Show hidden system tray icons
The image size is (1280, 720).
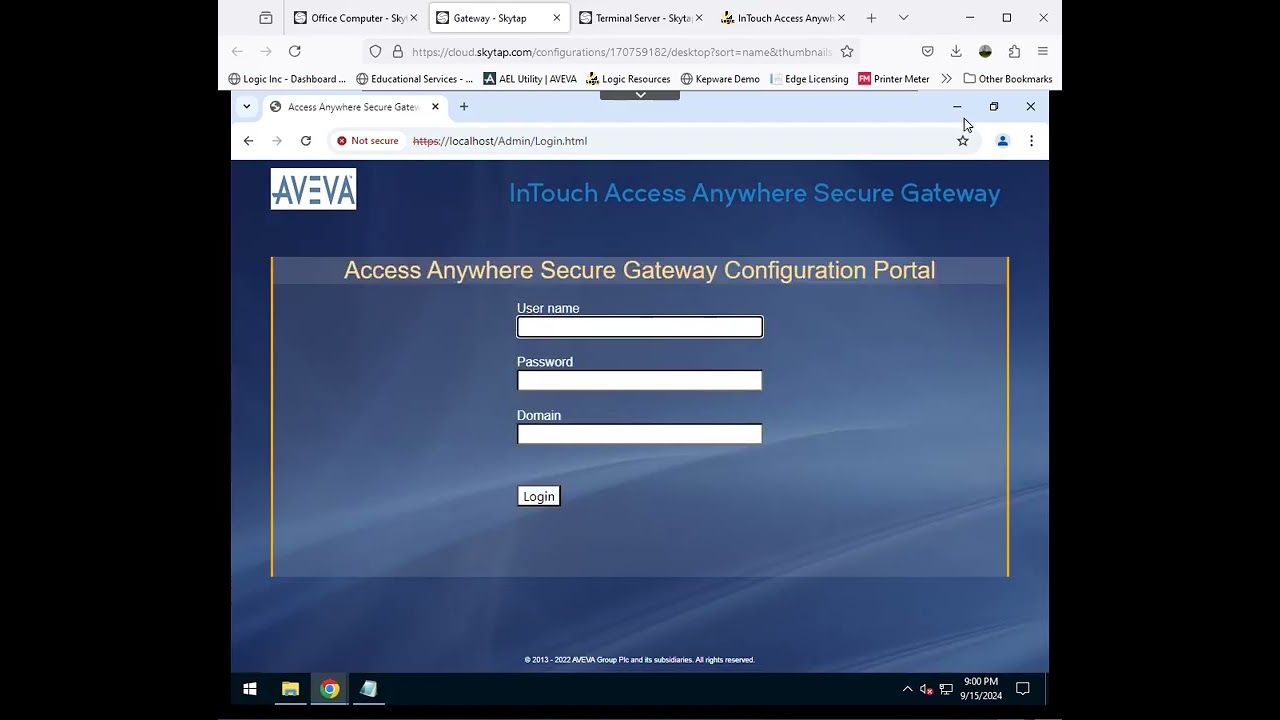point(907,689)
